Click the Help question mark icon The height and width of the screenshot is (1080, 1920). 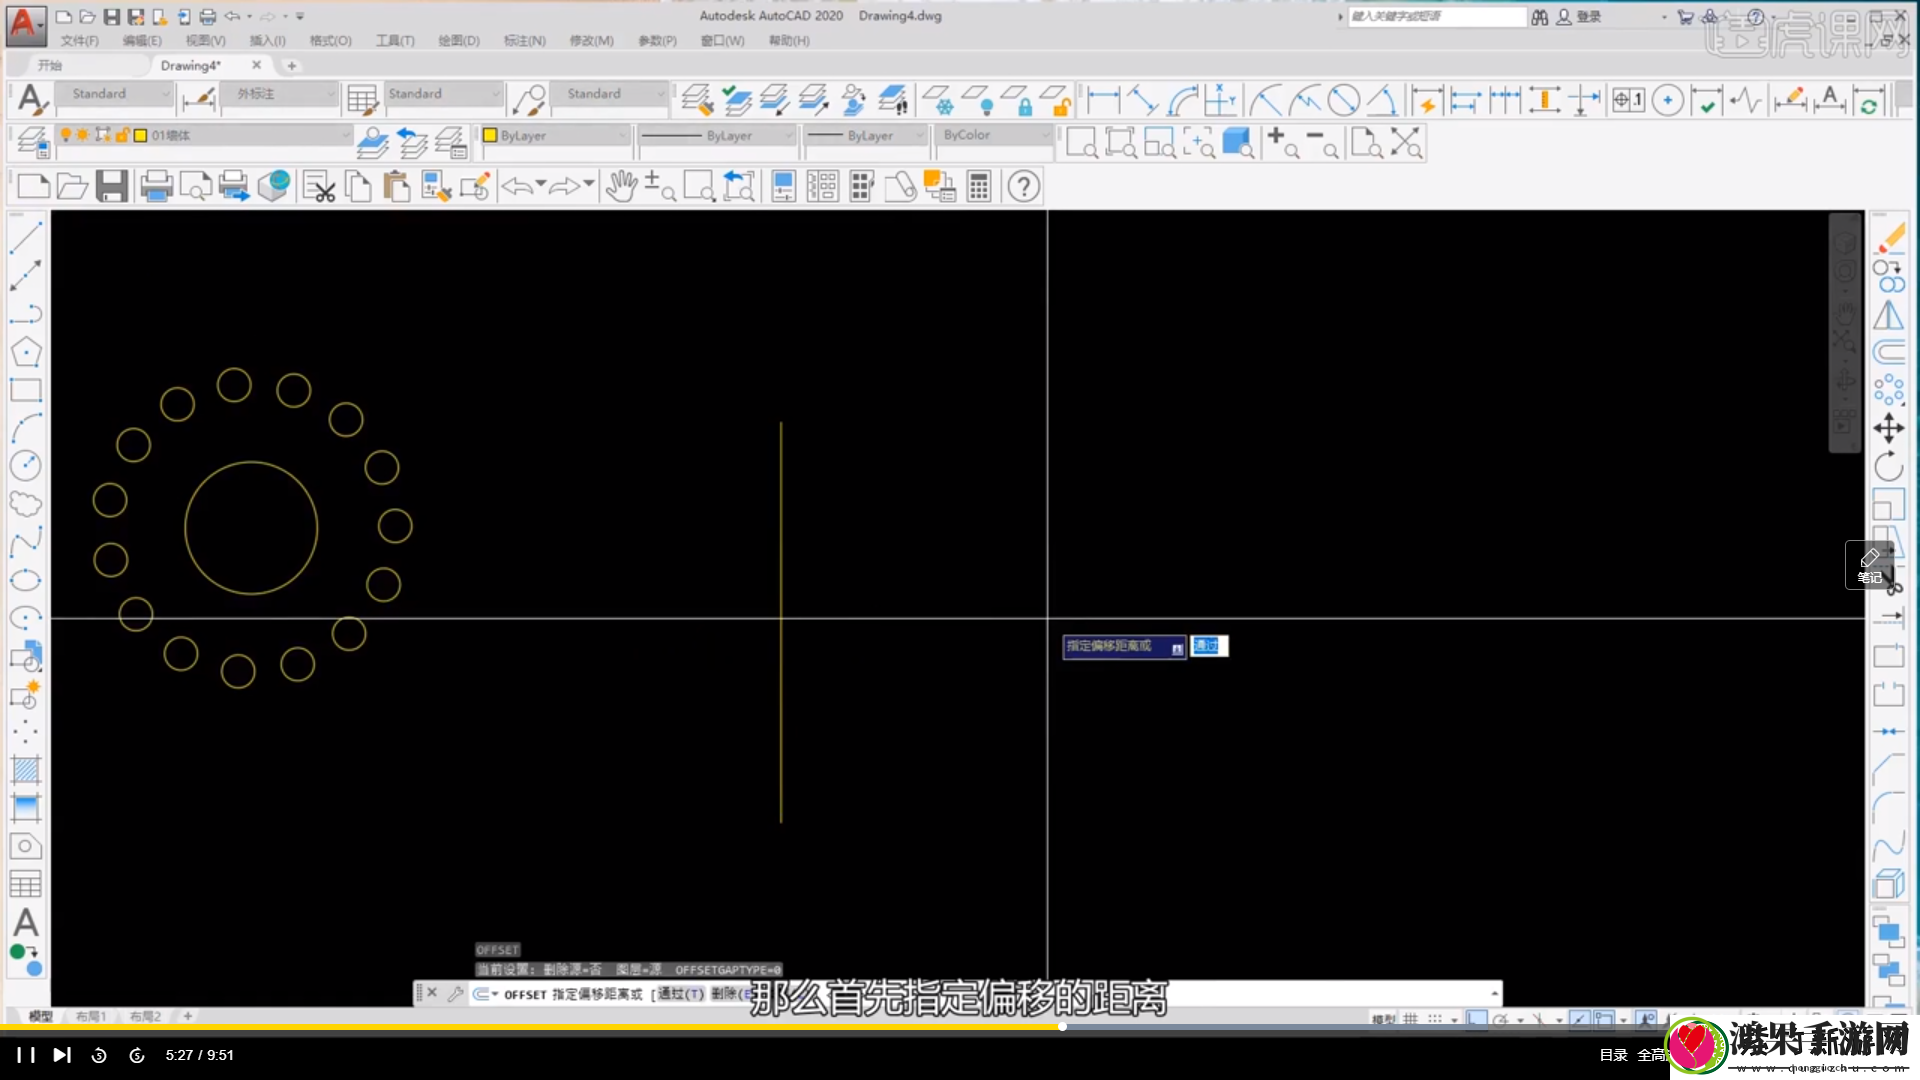1023,186
